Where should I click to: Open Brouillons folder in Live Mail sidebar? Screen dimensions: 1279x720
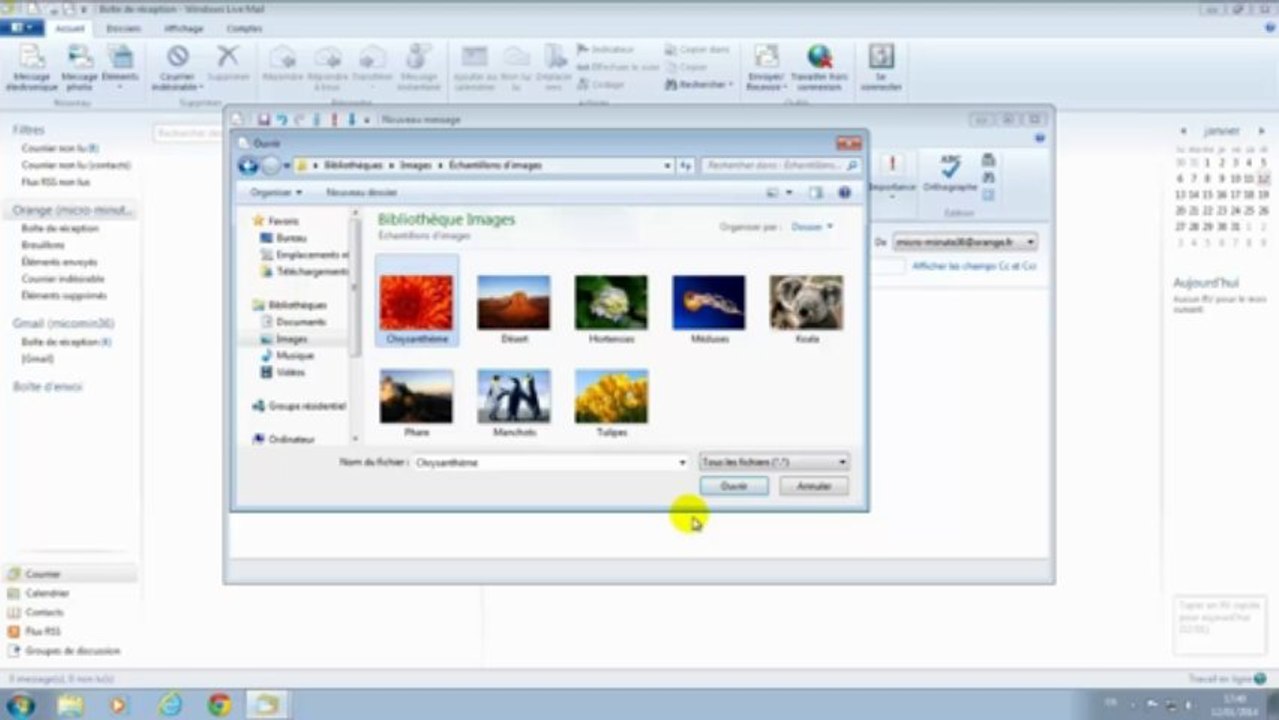point(43,245)
